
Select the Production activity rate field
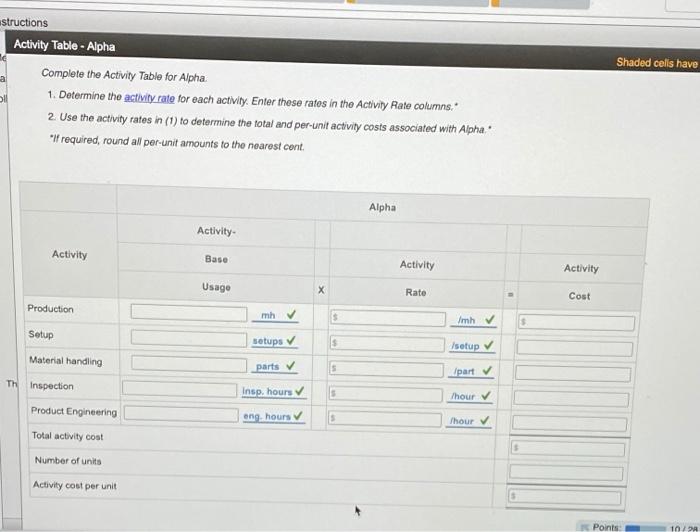tap(388, 318)
